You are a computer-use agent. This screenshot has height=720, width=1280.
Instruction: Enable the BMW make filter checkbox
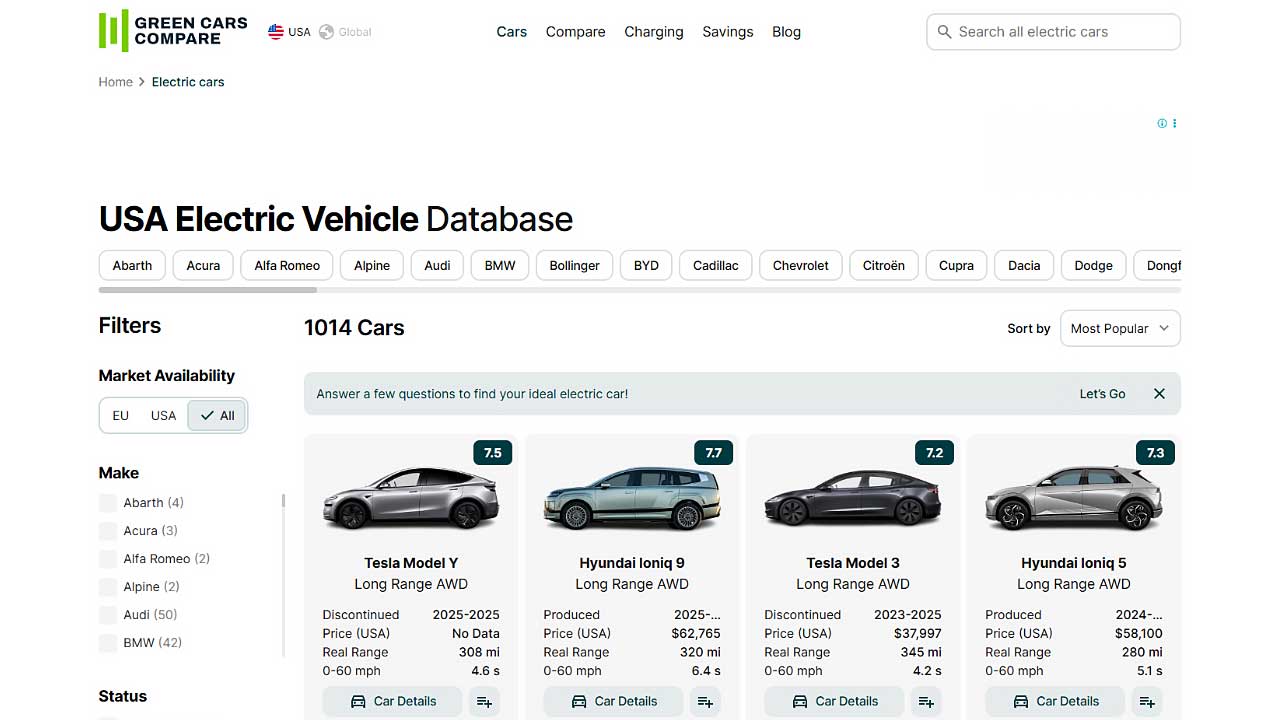pyautogui.click(x=107, y=642)
